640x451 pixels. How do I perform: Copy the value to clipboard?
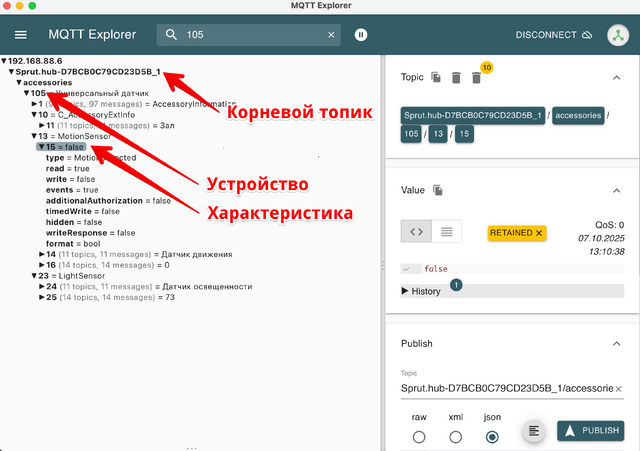(438, 190)
